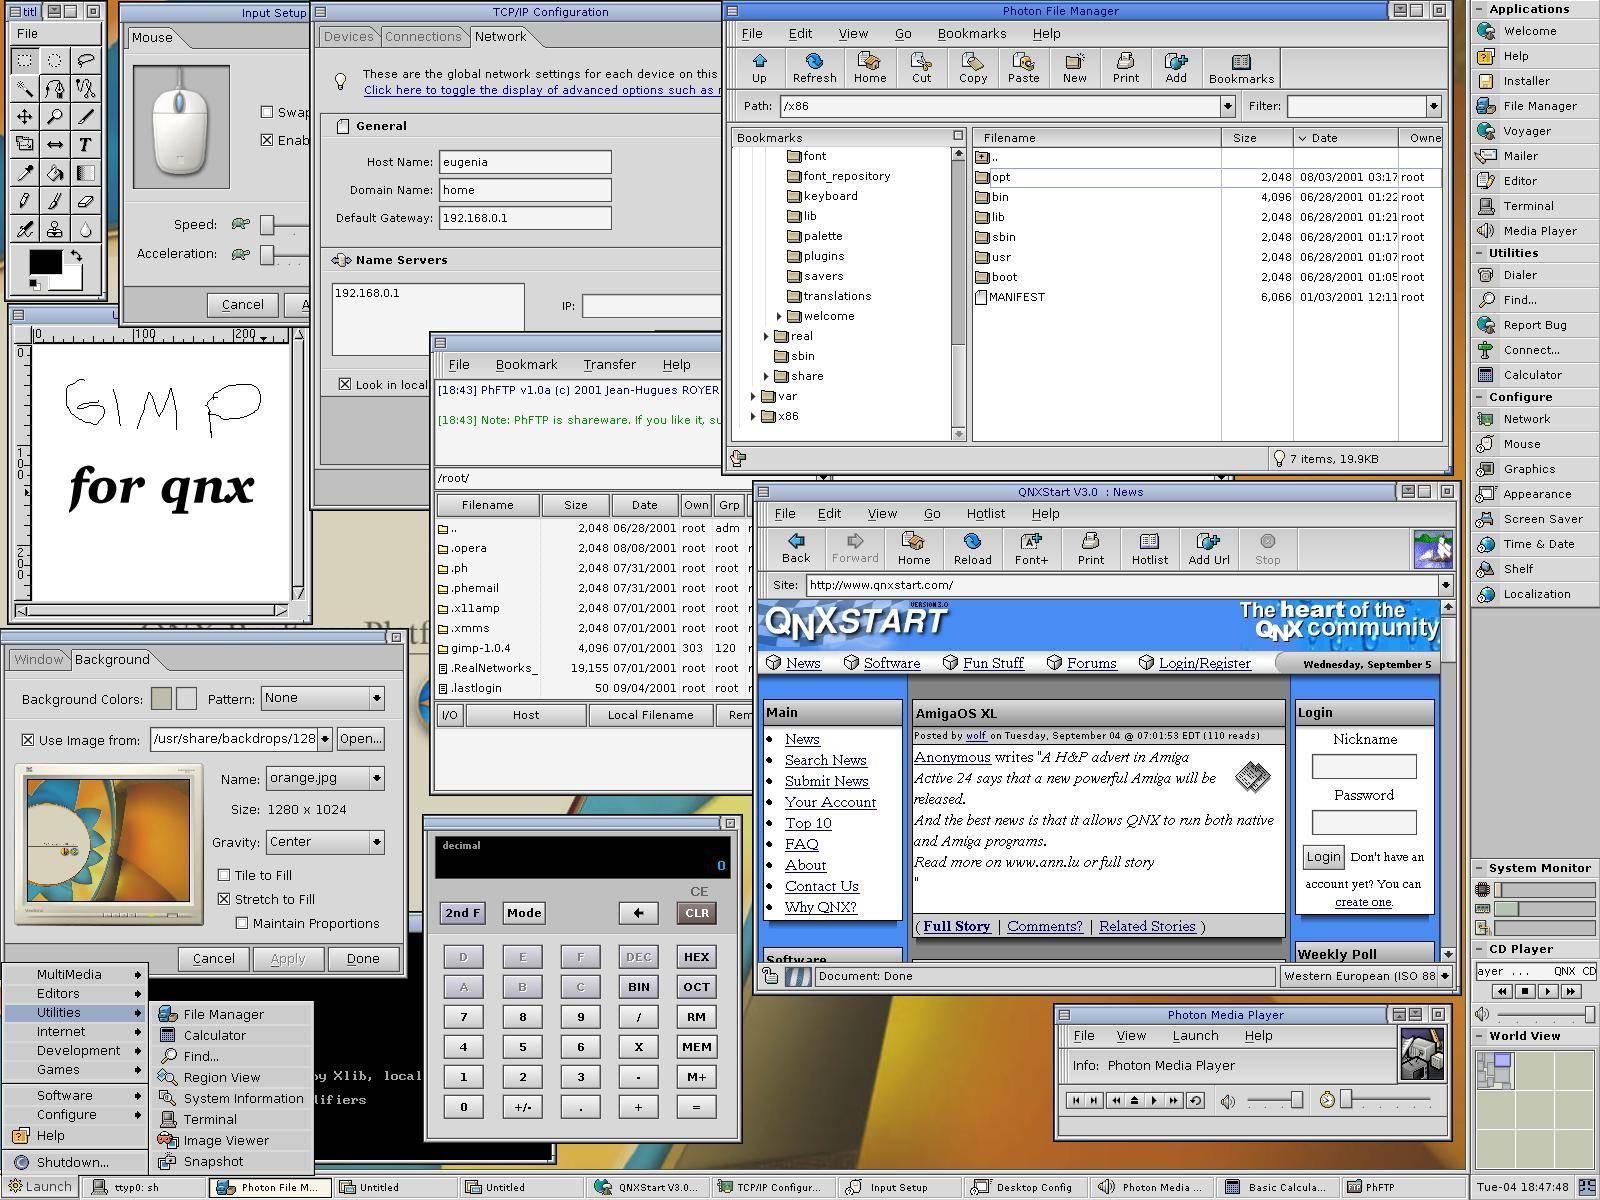1600x1200 pixels.
Task: Click Refresh in Photon File Manager toolbar
Action: click(814, 68)
